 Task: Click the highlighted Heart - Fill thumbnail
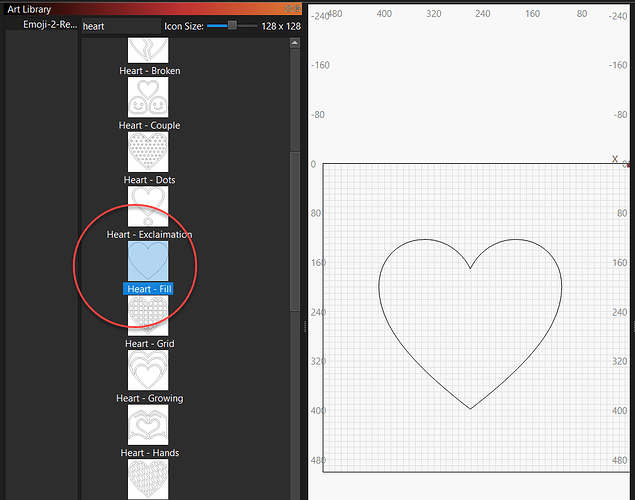148,261
